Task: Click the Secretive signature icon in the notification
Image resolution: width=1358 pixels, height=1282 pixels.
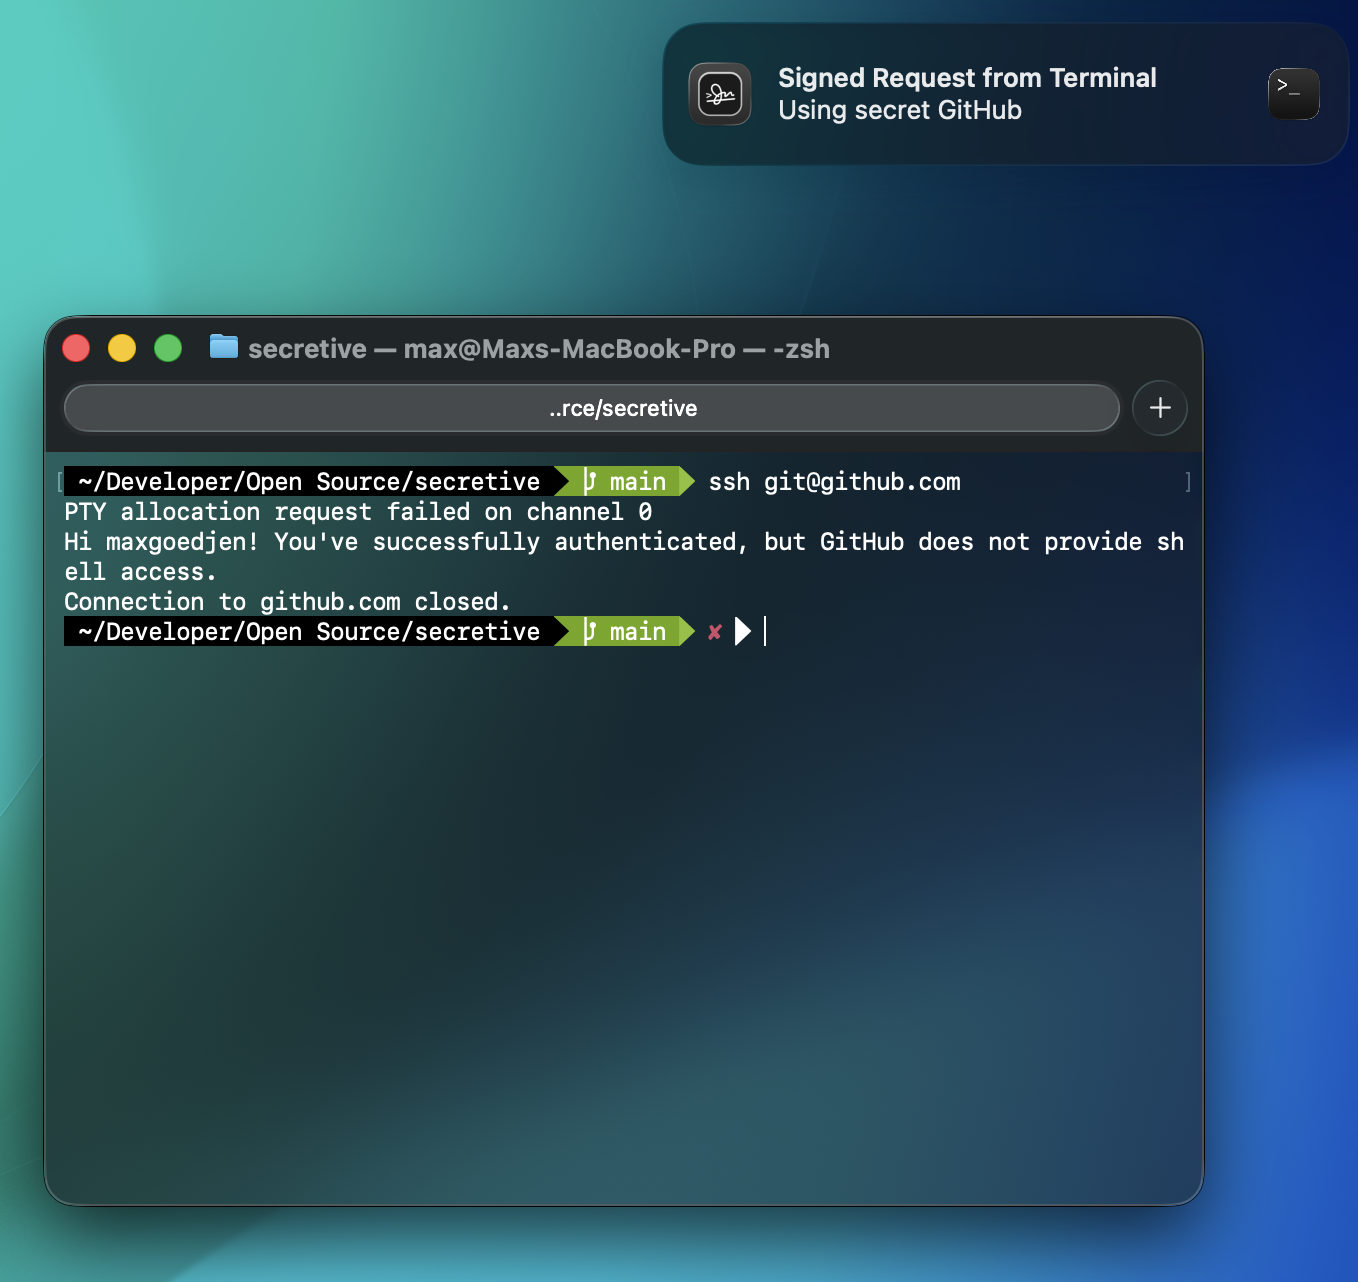Action: [719, 93]
